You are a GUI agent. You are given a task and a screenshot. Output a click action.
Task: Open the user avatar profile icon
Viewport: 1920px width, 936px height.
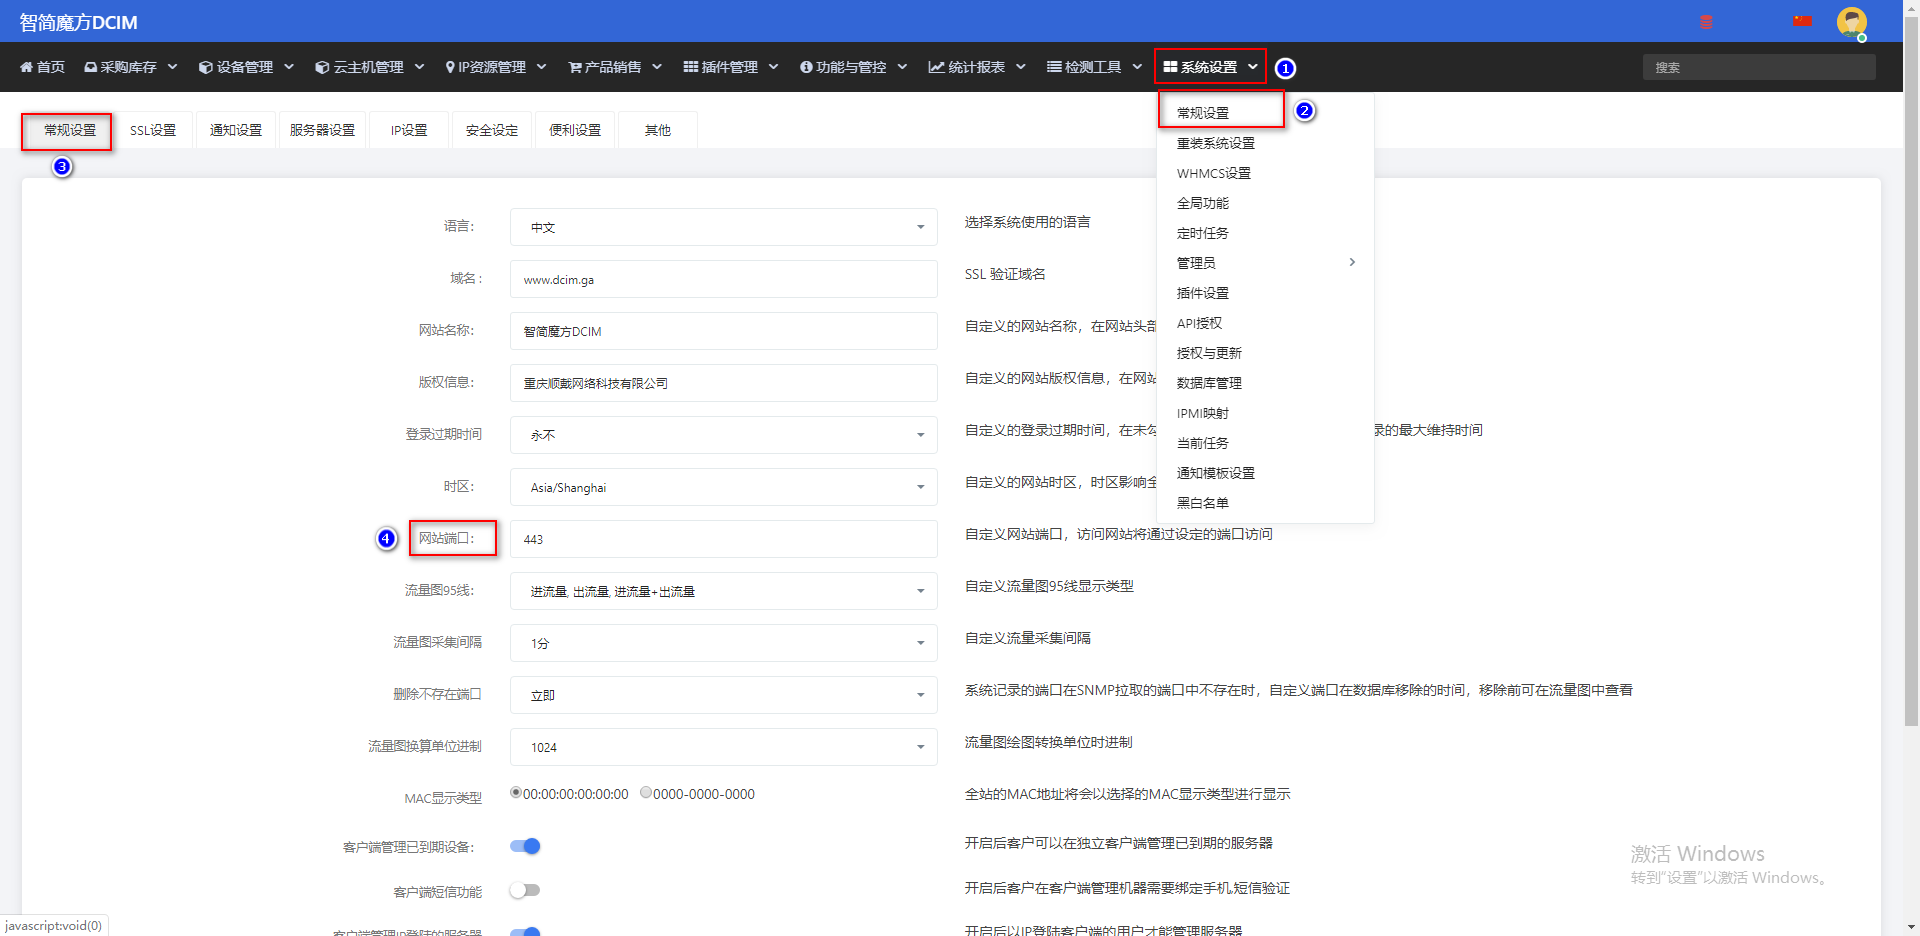(1851, 22)
